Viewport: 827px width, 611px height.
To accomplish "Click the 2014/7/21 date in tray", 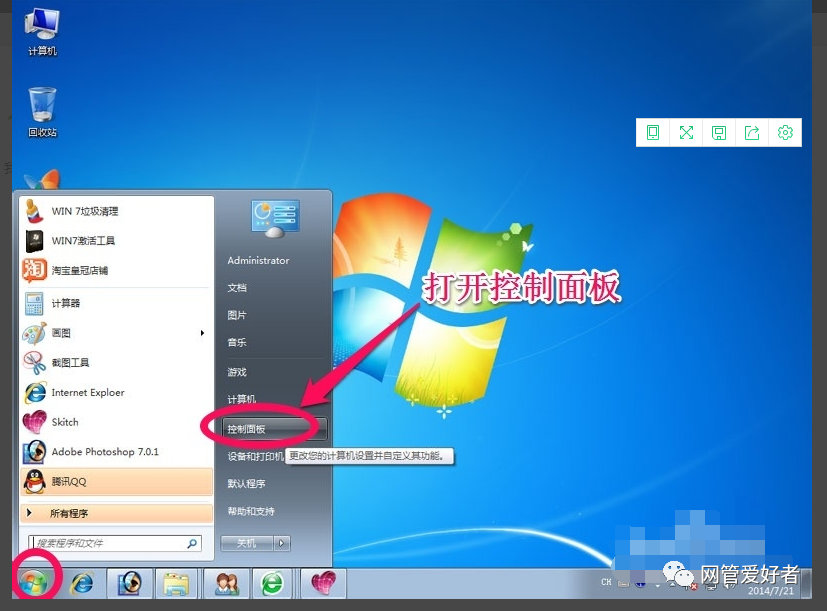I will (x=771, y=591).
